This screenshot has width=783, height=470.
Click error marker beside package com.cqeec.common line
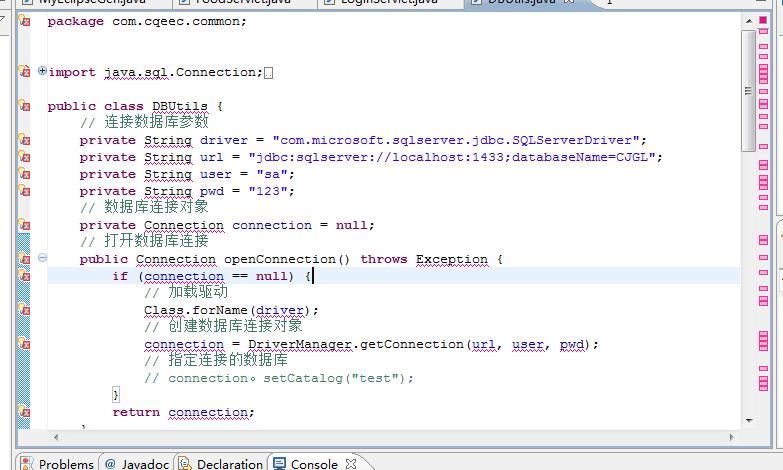click(24, 21)
